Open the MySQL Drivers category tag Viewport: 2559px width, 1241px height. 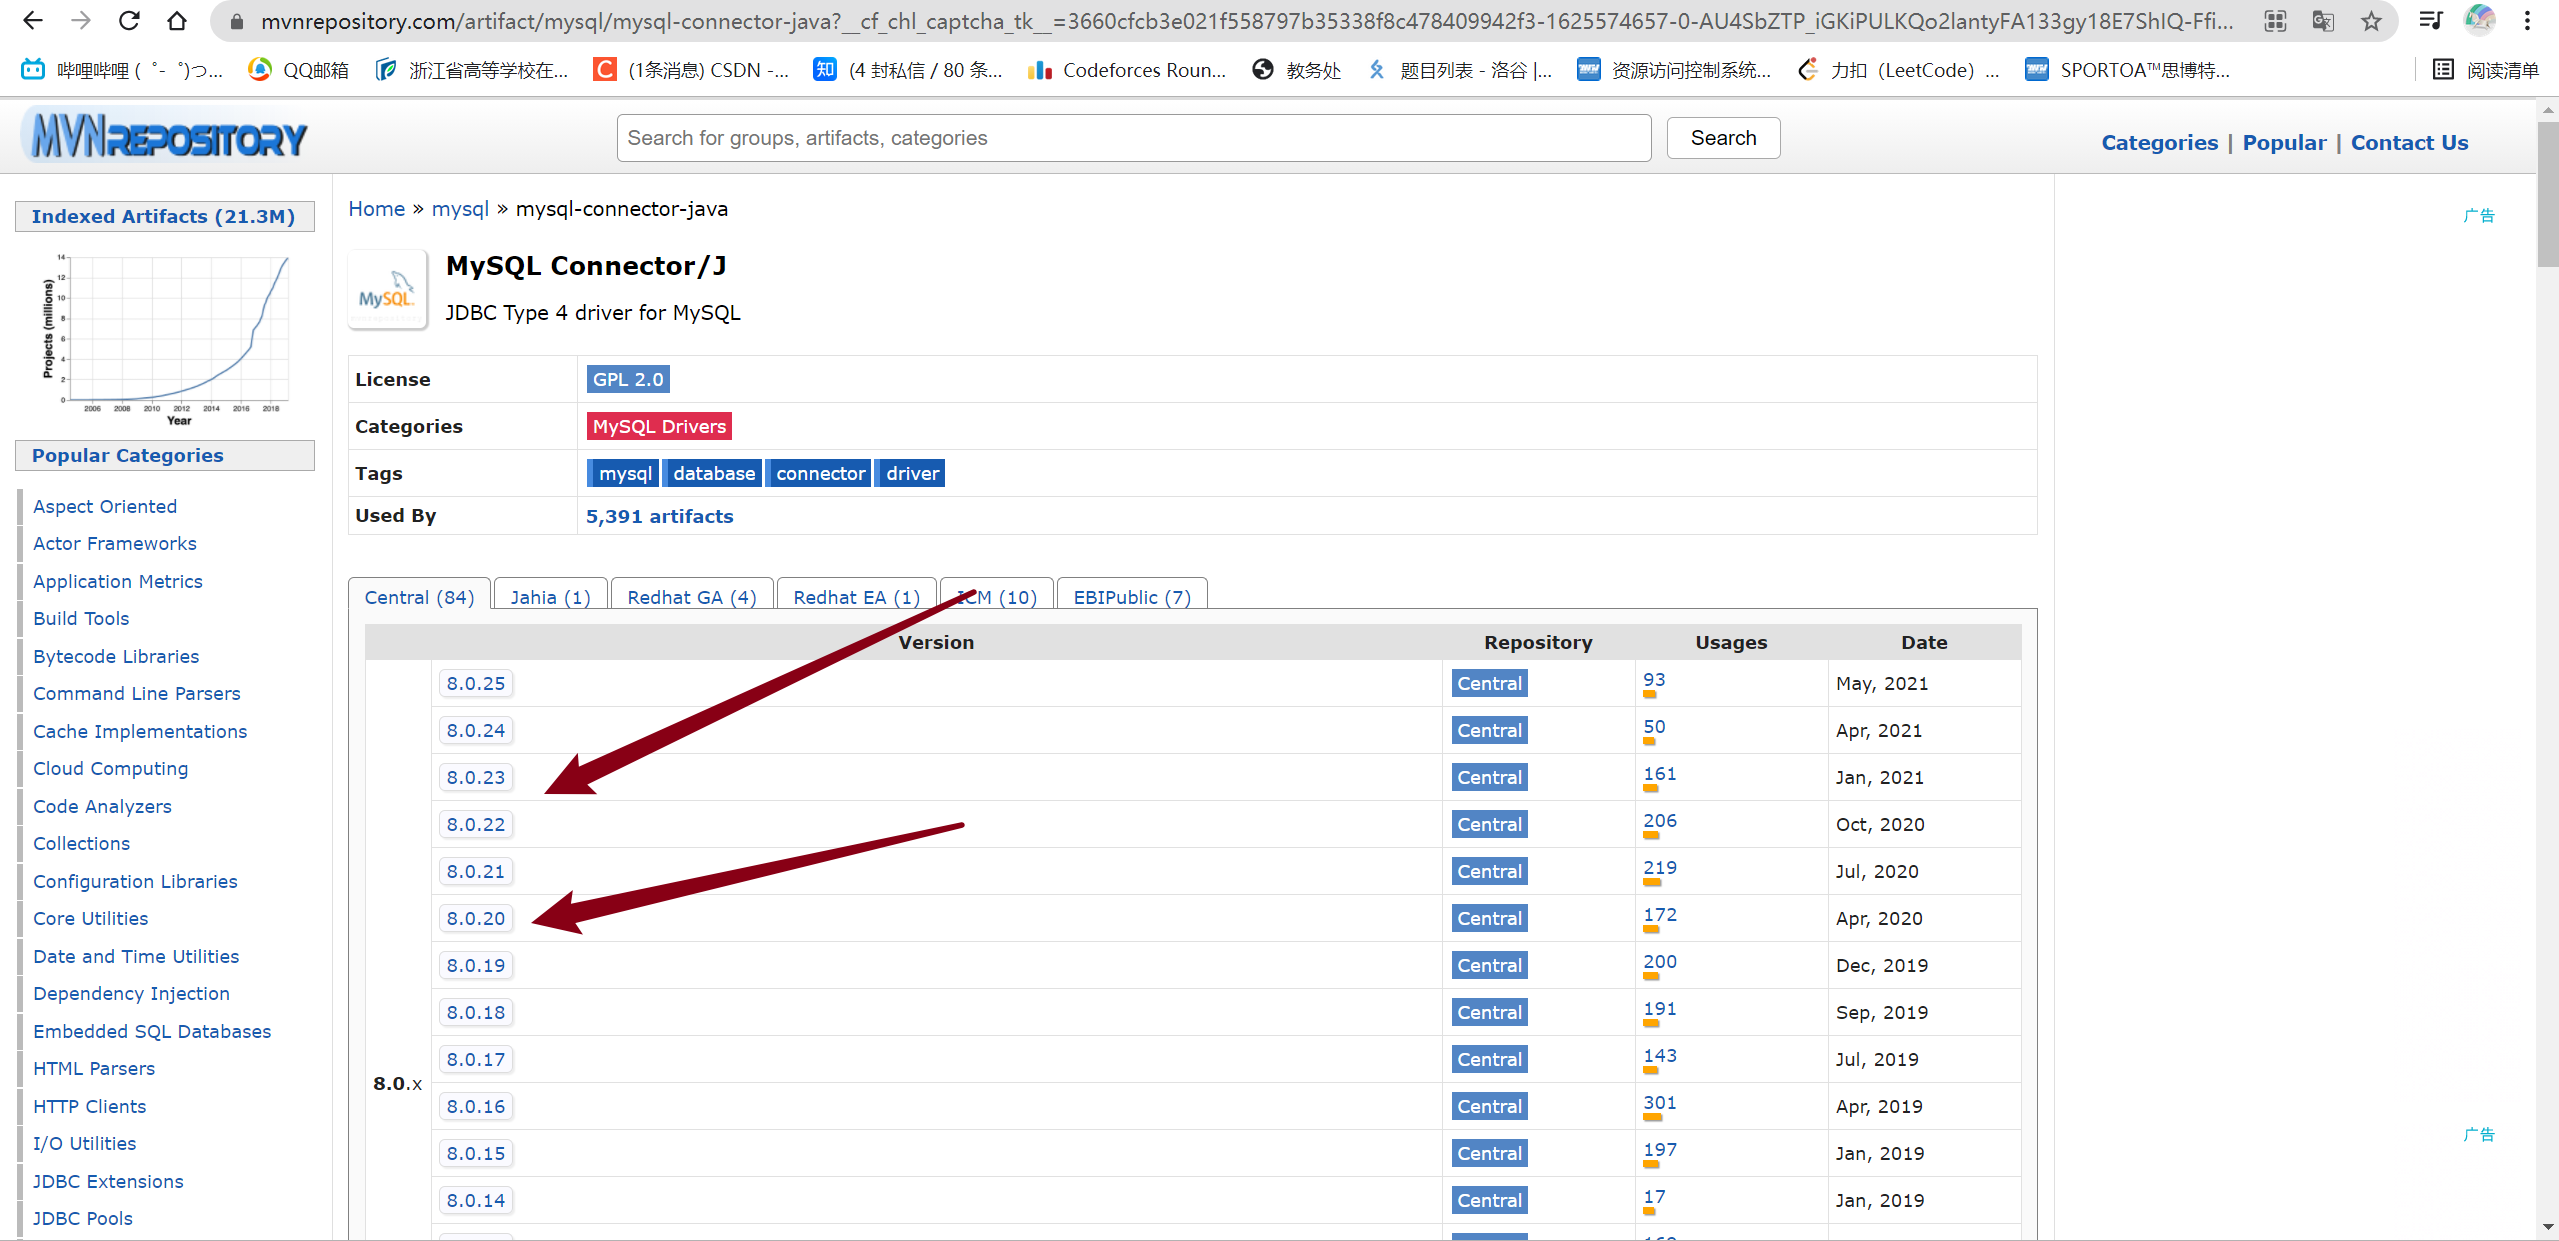(x=659, y=426)
